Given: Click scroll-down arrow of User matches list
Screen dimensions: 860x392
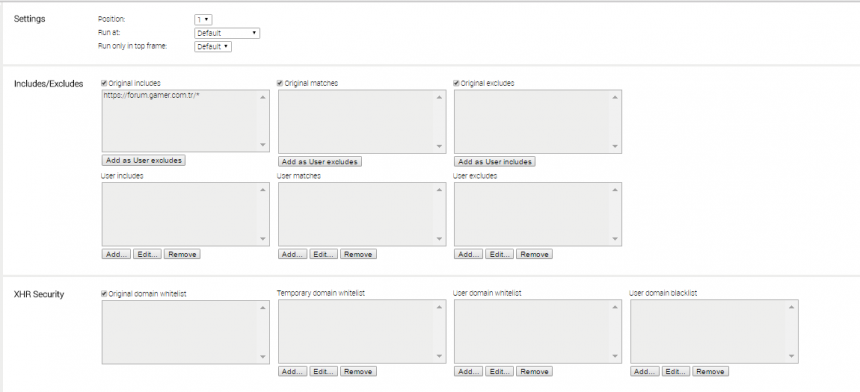Looking at the screenshot, I should coord(439,239).
